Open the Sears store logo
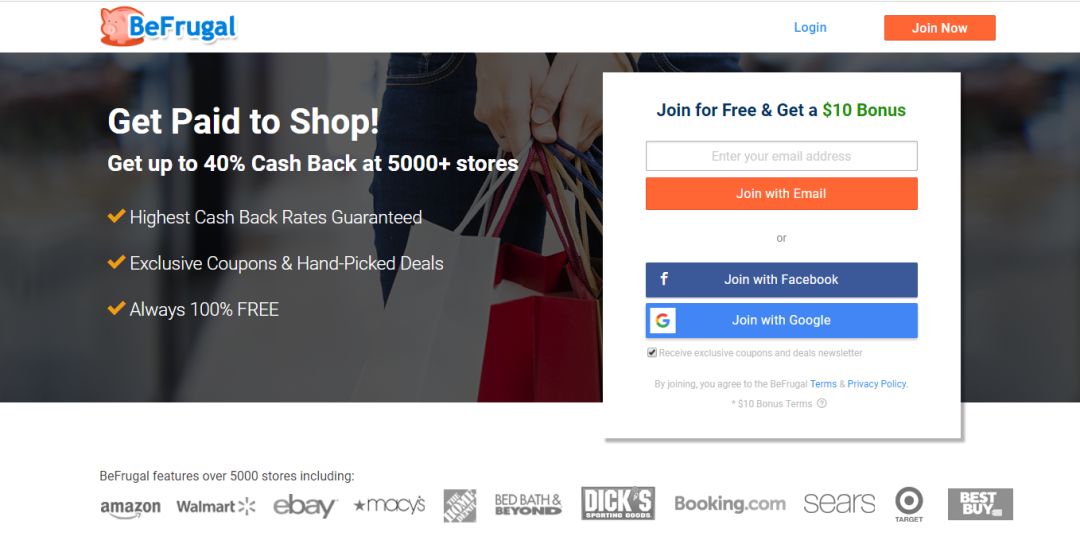The image size is (1080, 552). 839,504
